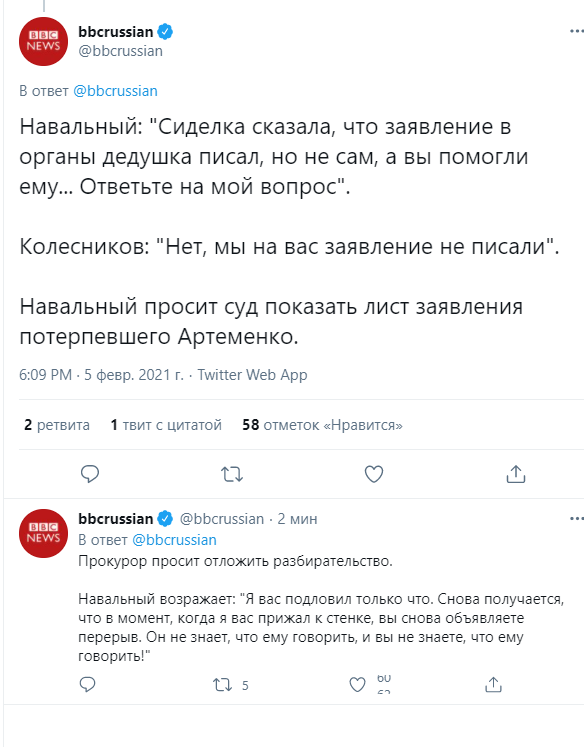Open the 6:09 PM 5 февр. 2021 timestamp

[x=101, y=375]
